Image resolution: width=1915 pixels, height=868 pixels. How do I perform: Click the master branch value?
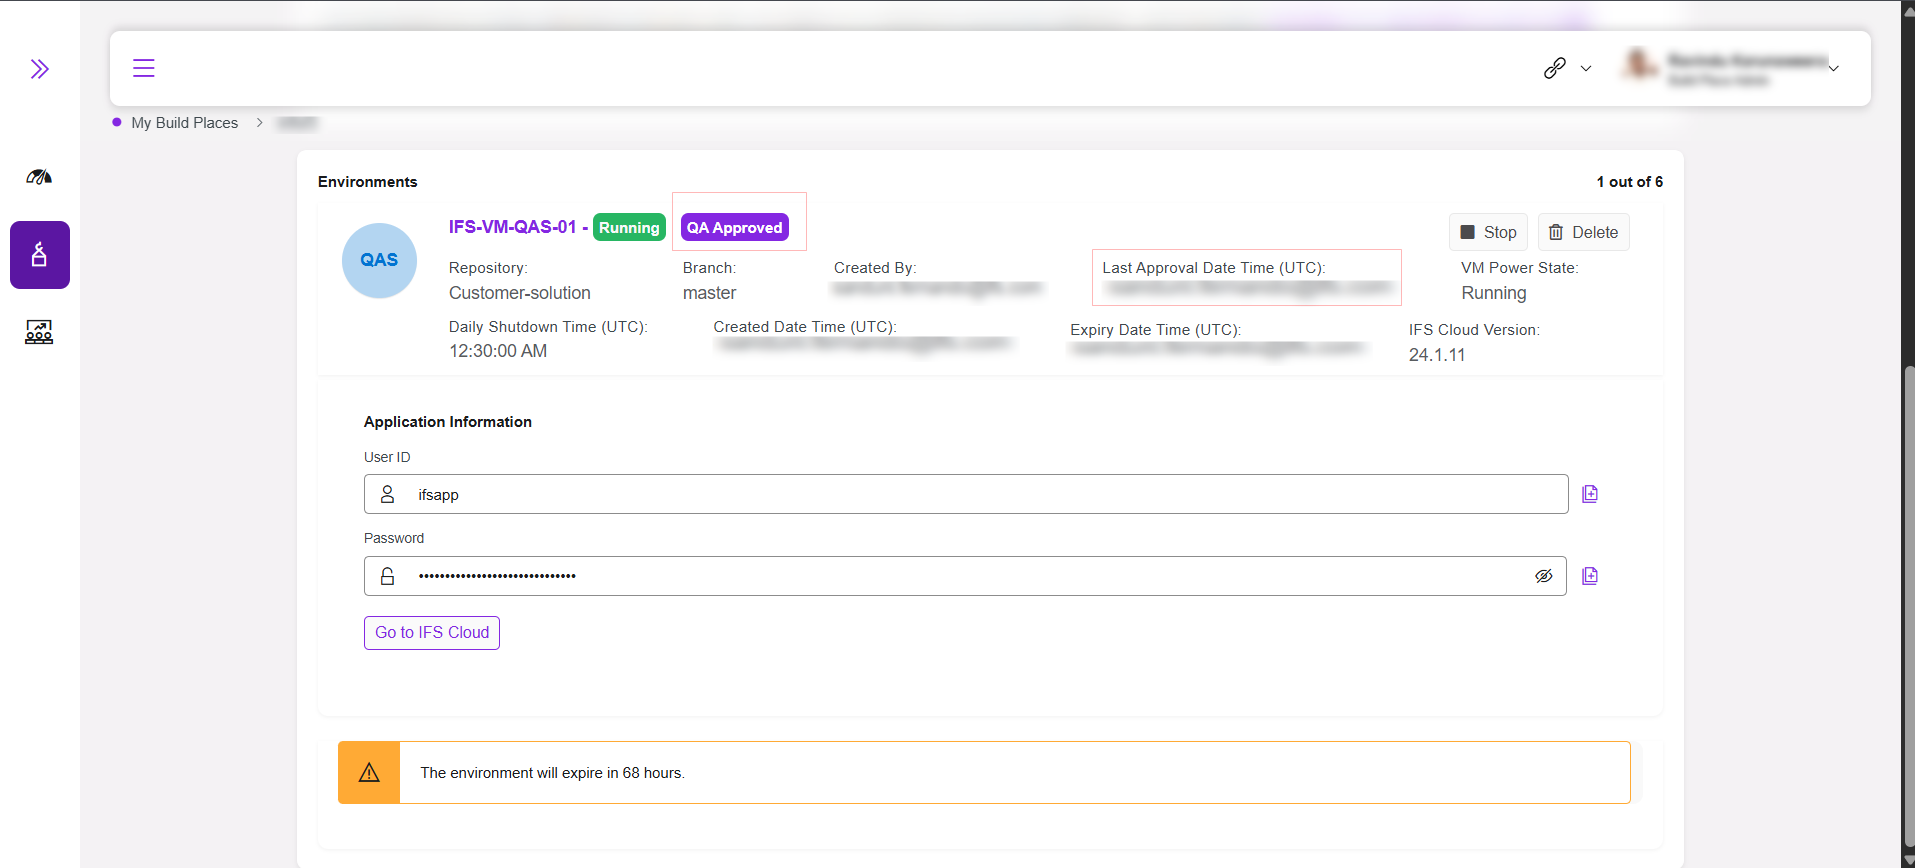click(710, 293)
